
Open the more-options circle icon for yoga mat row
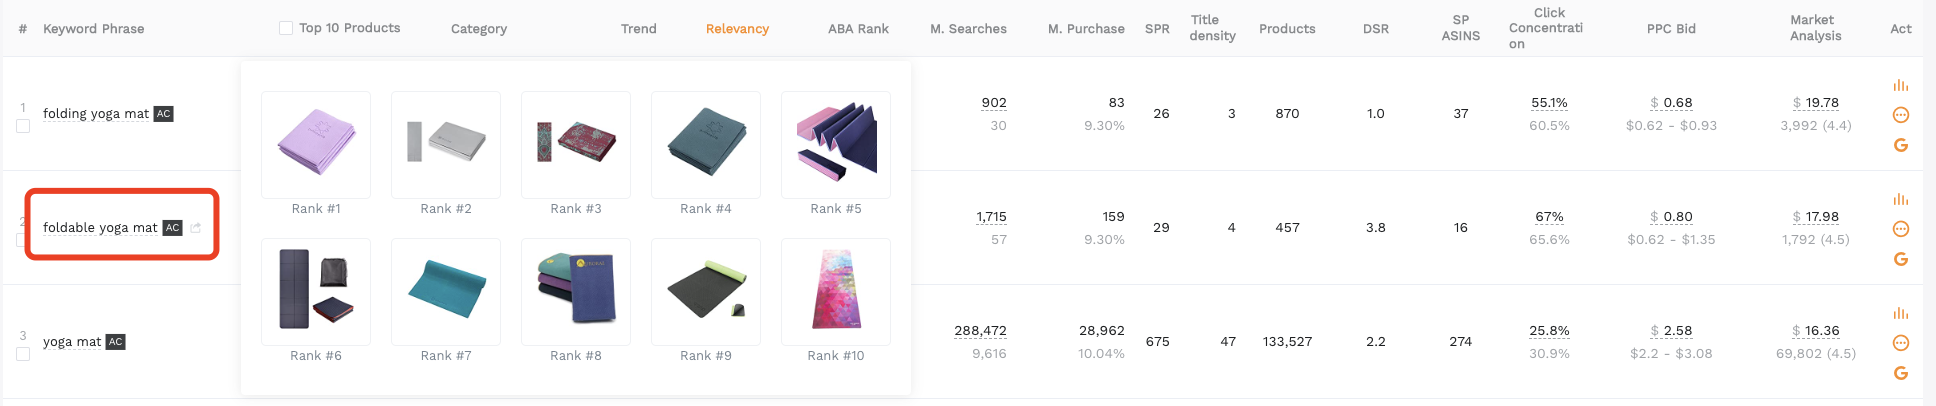[1901, 343]
